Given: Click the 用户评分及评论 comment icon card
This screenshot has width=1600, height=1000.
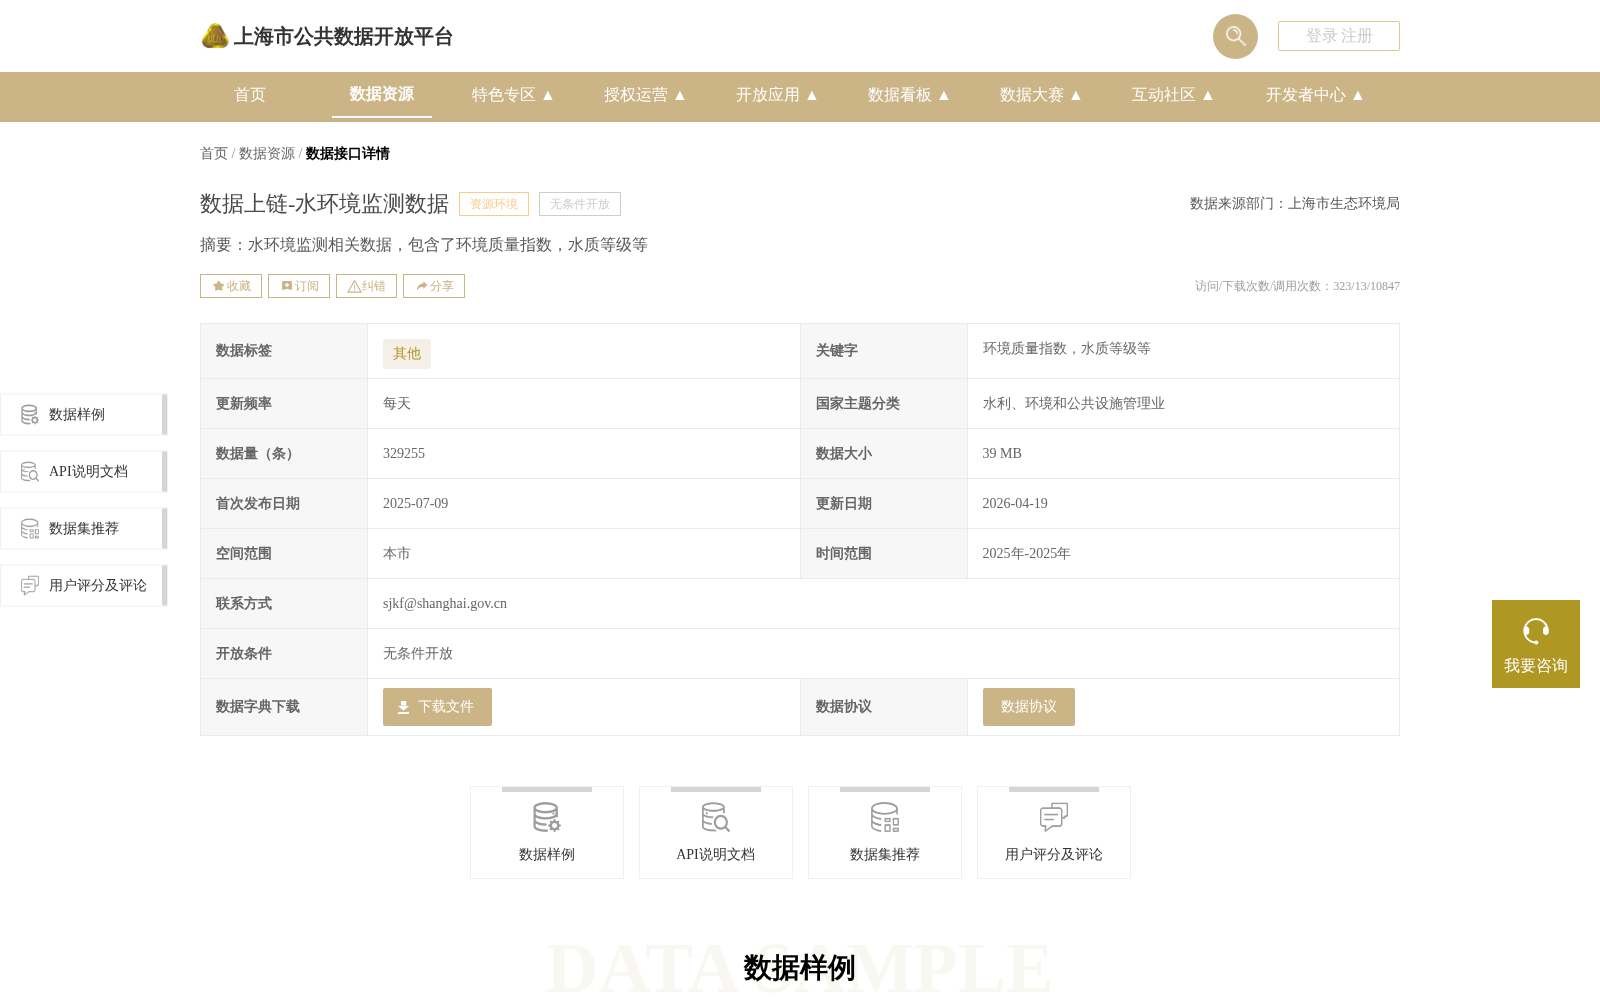Looking at the screenshot, I should (1054, 832).
